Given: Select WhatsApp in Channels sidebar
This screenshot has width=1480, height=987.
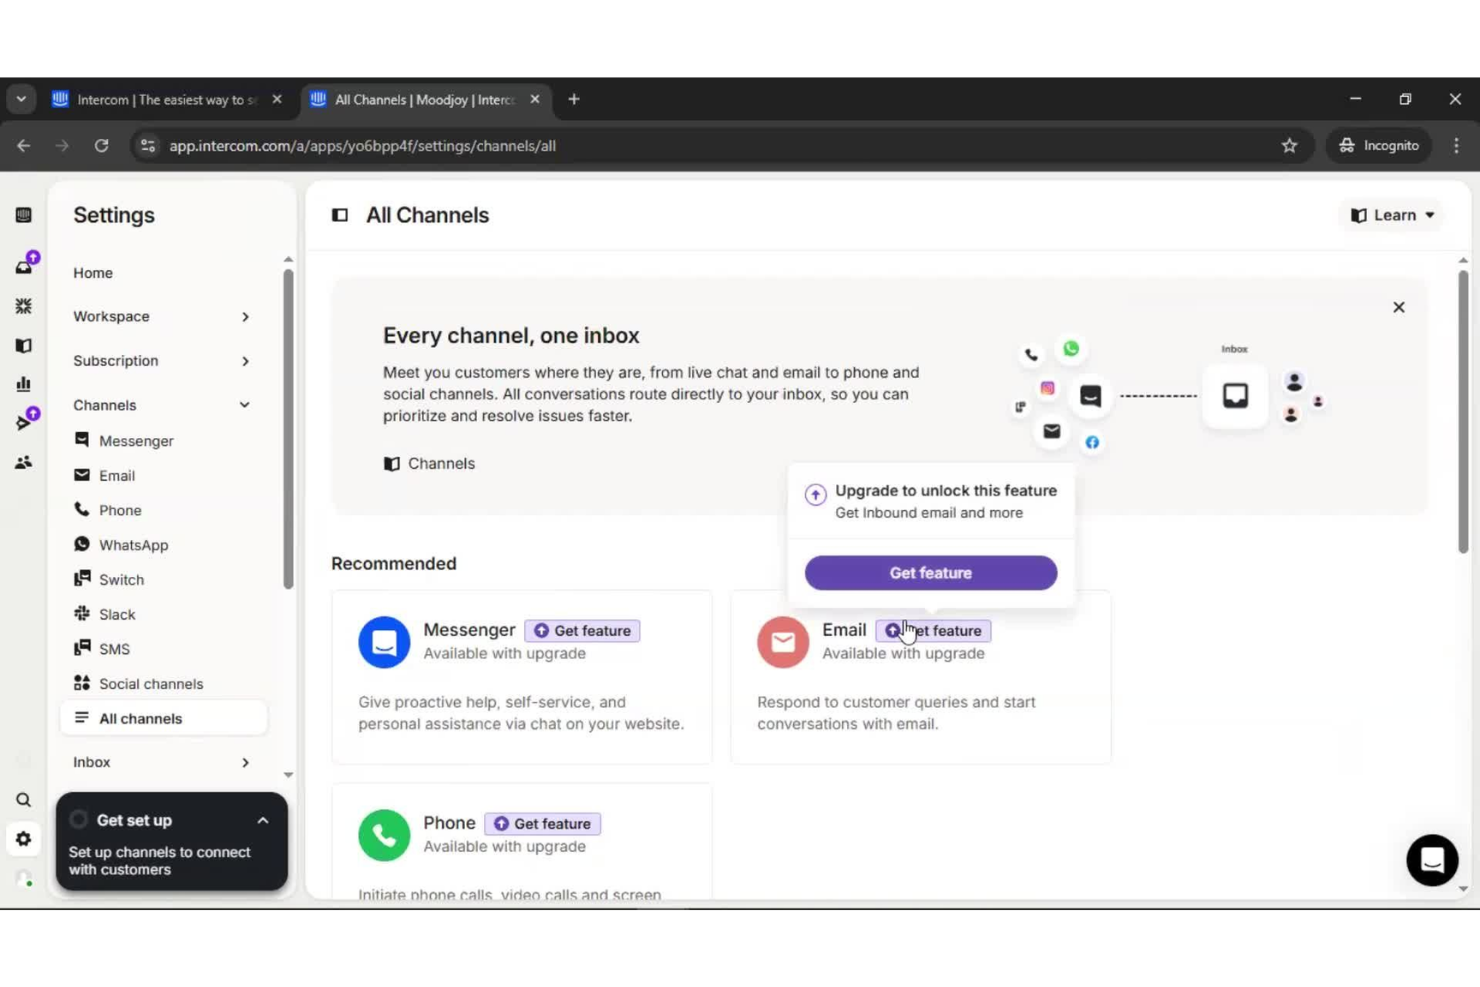Looking at the screenshot, I should 133,545.
